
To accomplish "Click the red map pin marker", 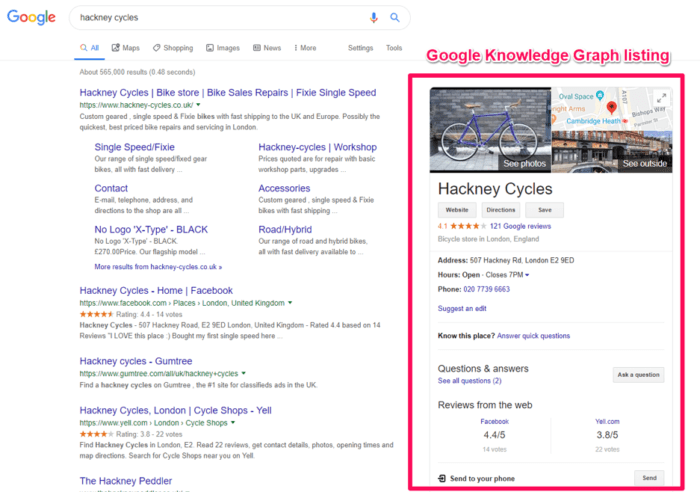I will tap(611, 106).
